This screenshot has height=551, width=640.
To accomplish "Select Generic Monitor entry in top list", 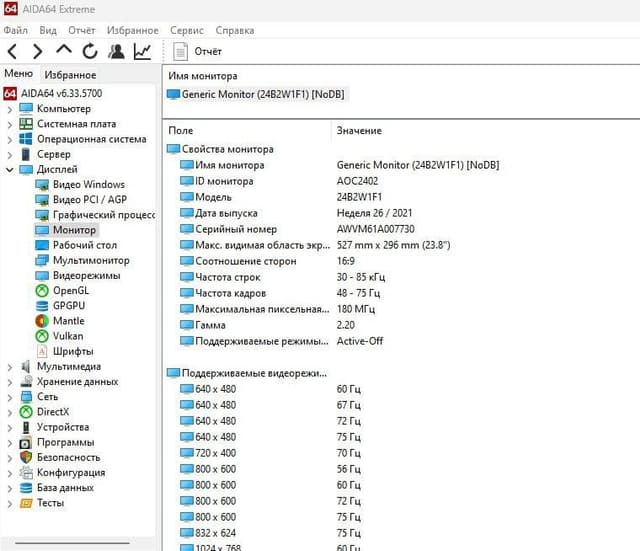I will pyautogui.click(x=256, y=94).
